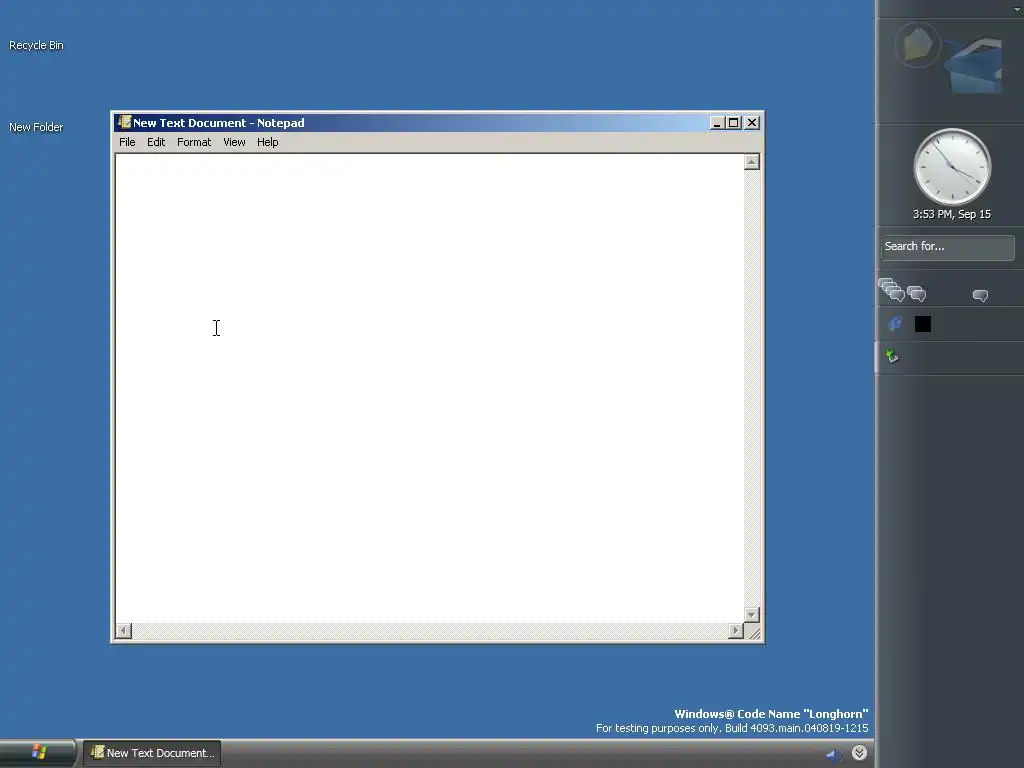
Task: Click the horizontal scrollbar left arrow
Action: point(123,630)
